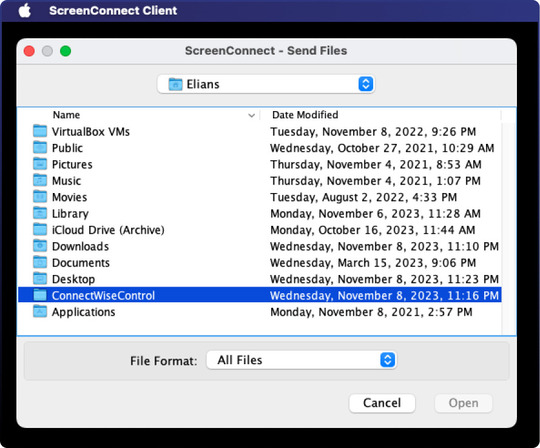Select the Library folder name

tap(70, 213)
